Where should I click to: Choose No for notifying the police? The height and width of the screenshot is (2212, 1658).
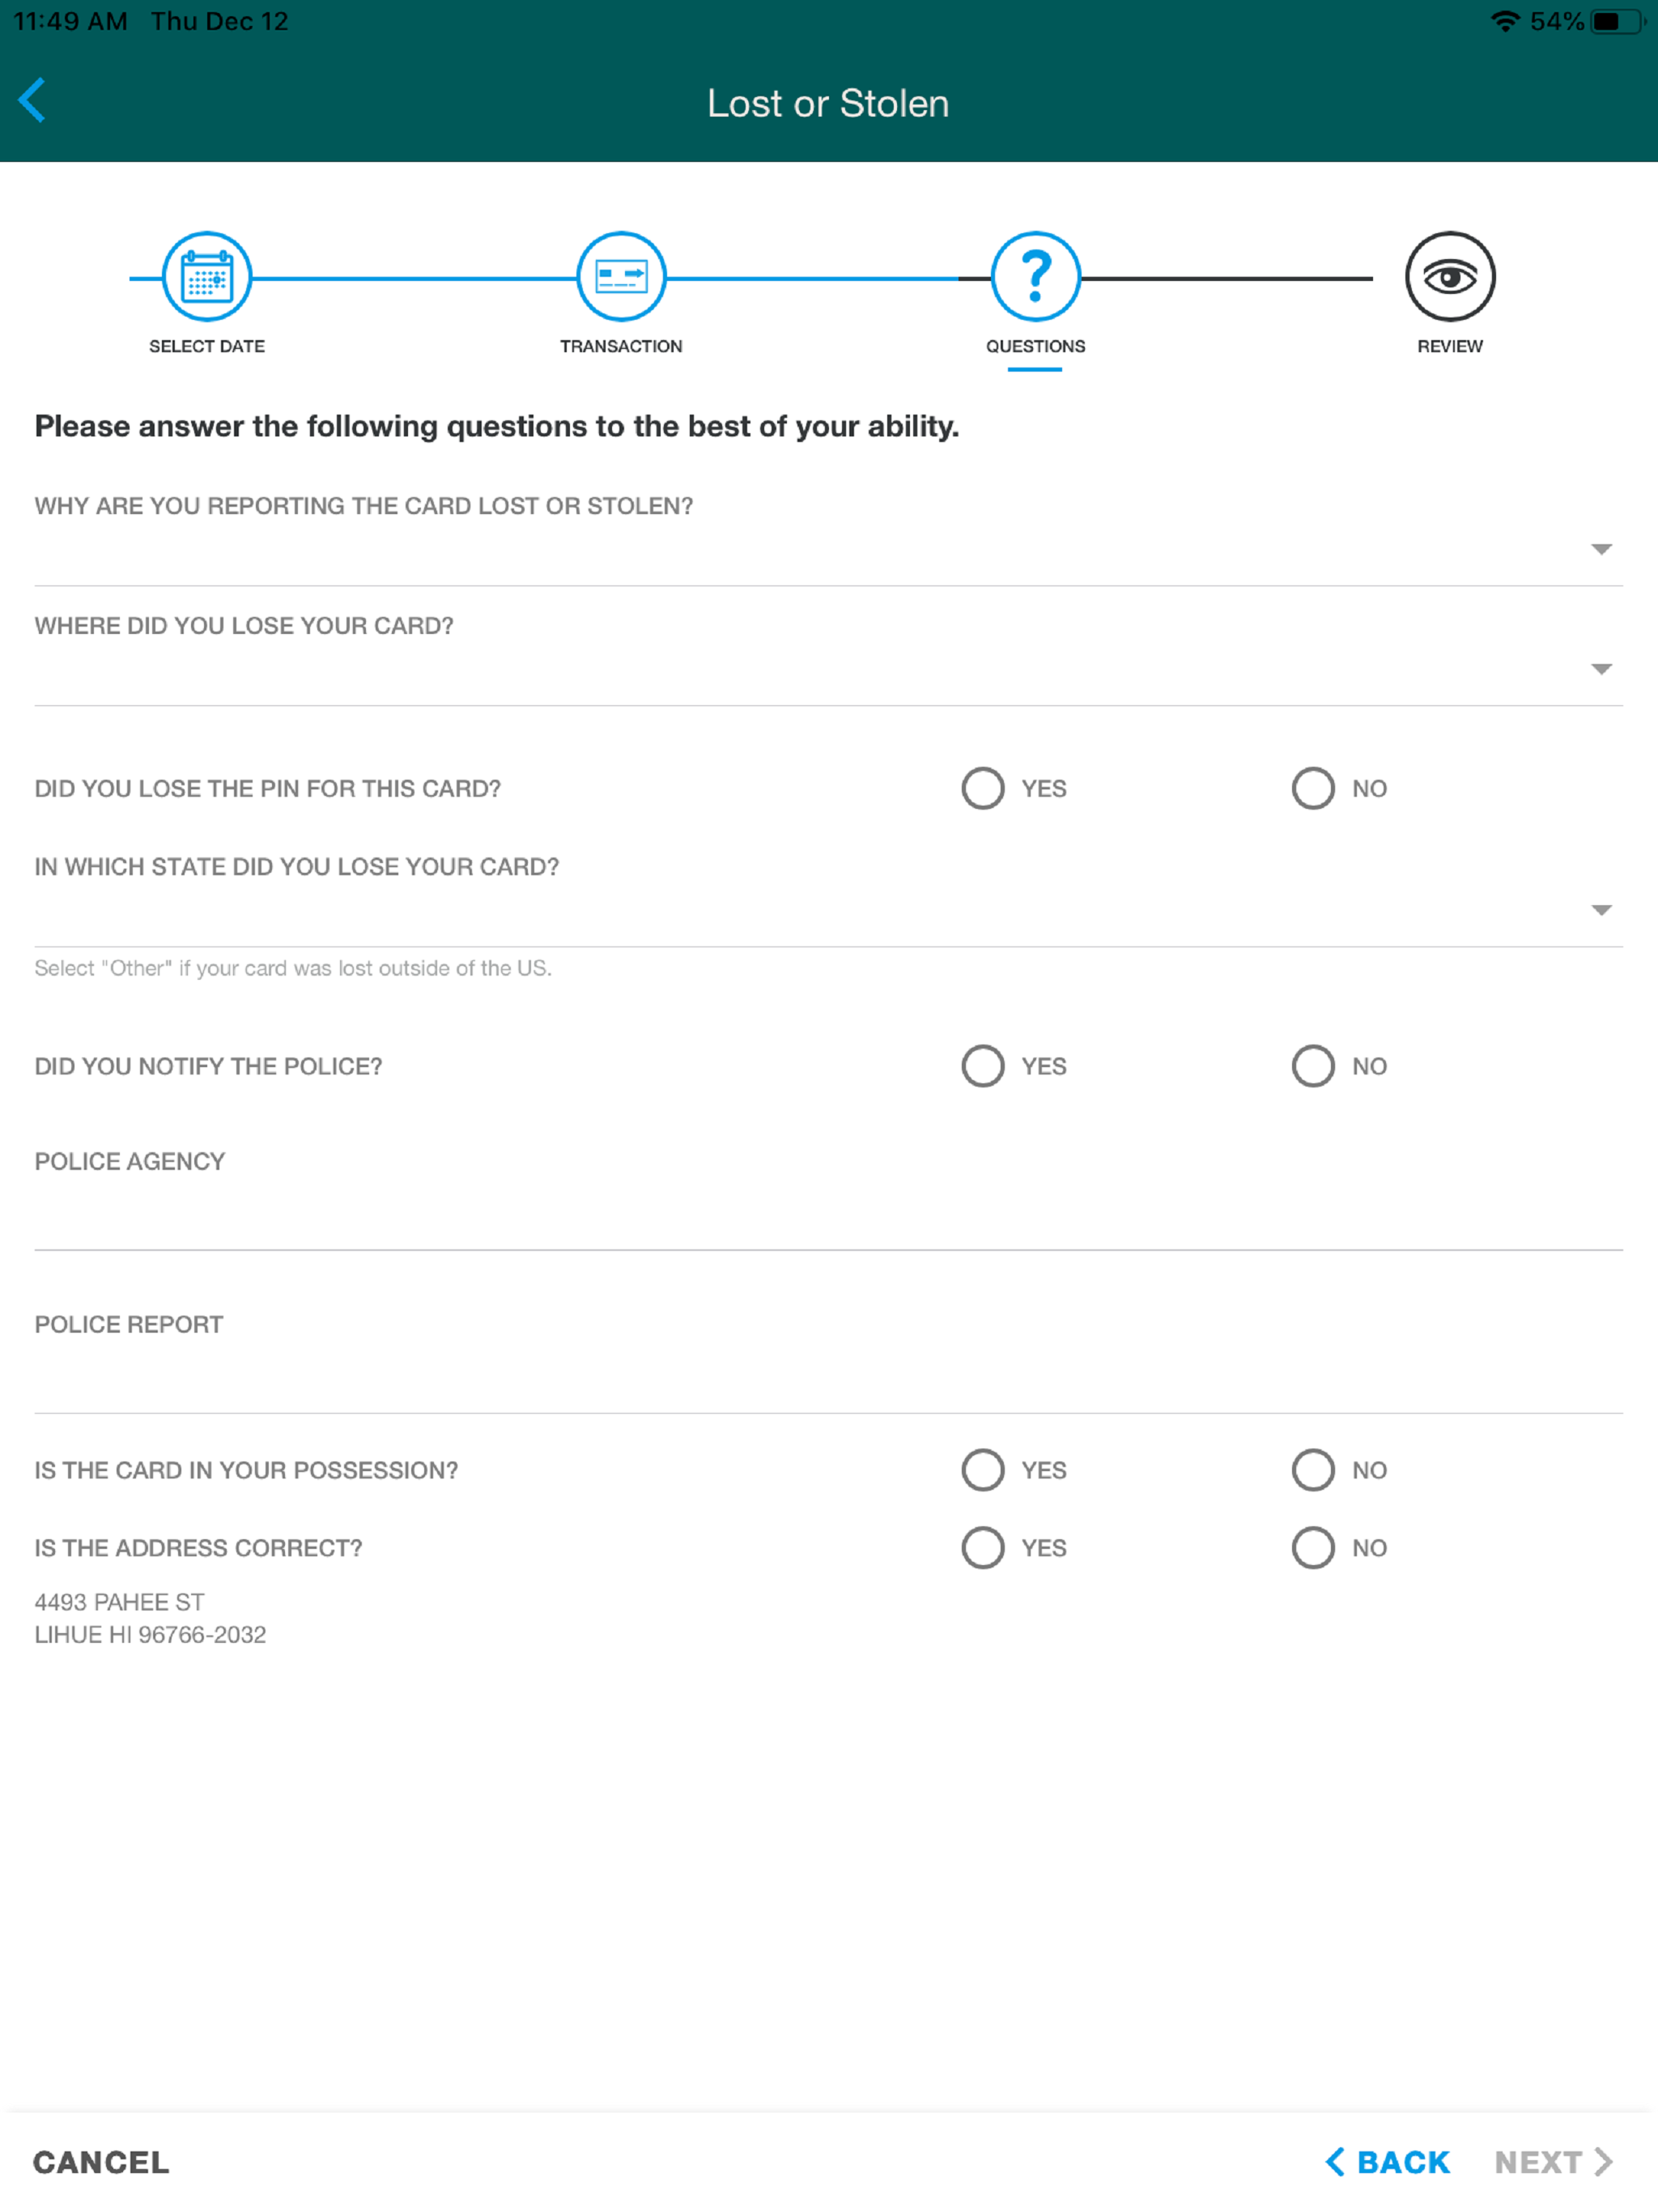(x=1313, y=1066)
